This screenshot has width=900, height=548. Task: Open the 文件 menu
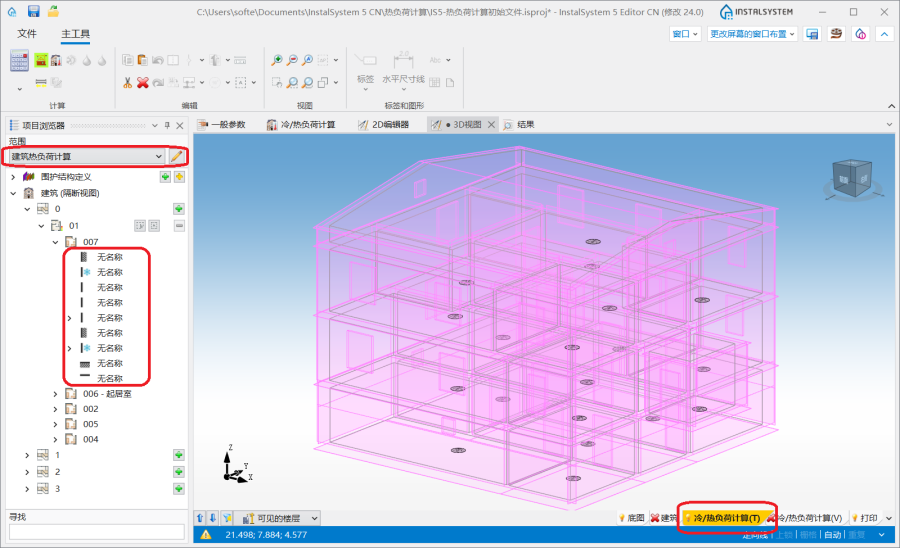(x=27, y=34)
